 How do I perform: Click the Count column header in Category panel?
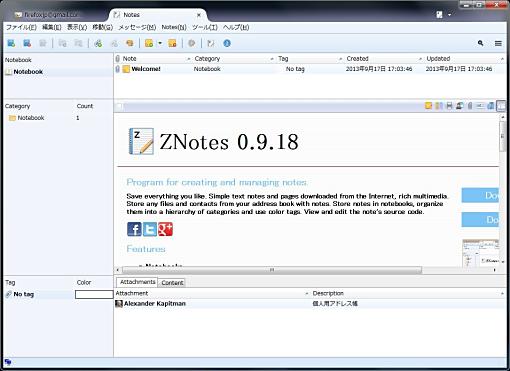coord(85,106)
